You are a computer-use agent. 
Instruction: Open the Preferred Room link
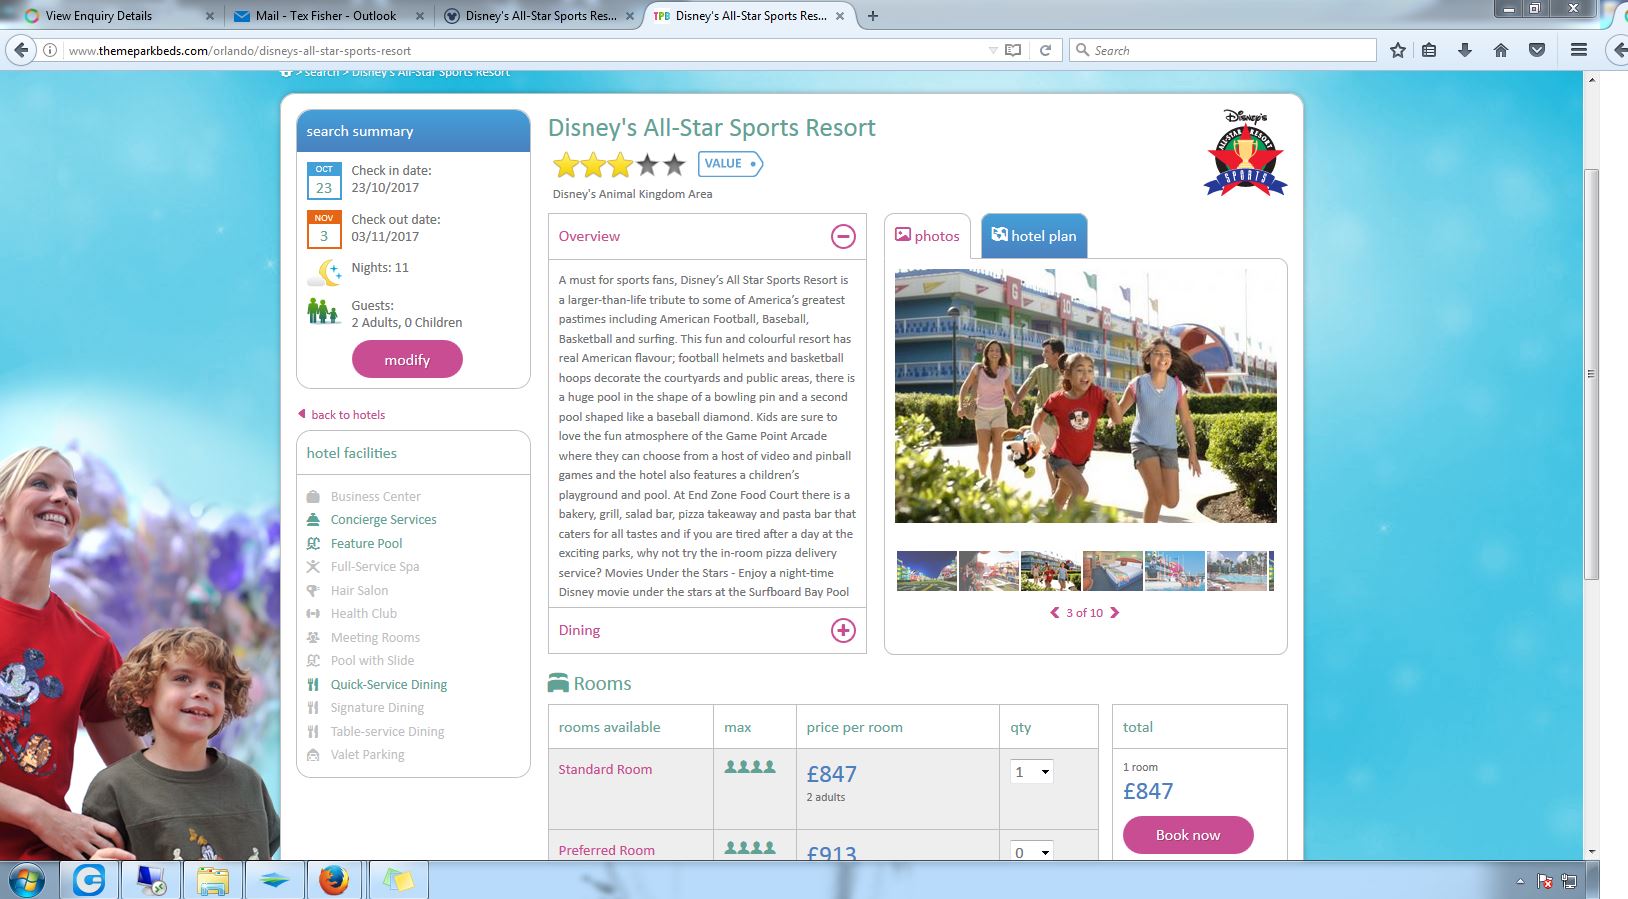(606, 850)
